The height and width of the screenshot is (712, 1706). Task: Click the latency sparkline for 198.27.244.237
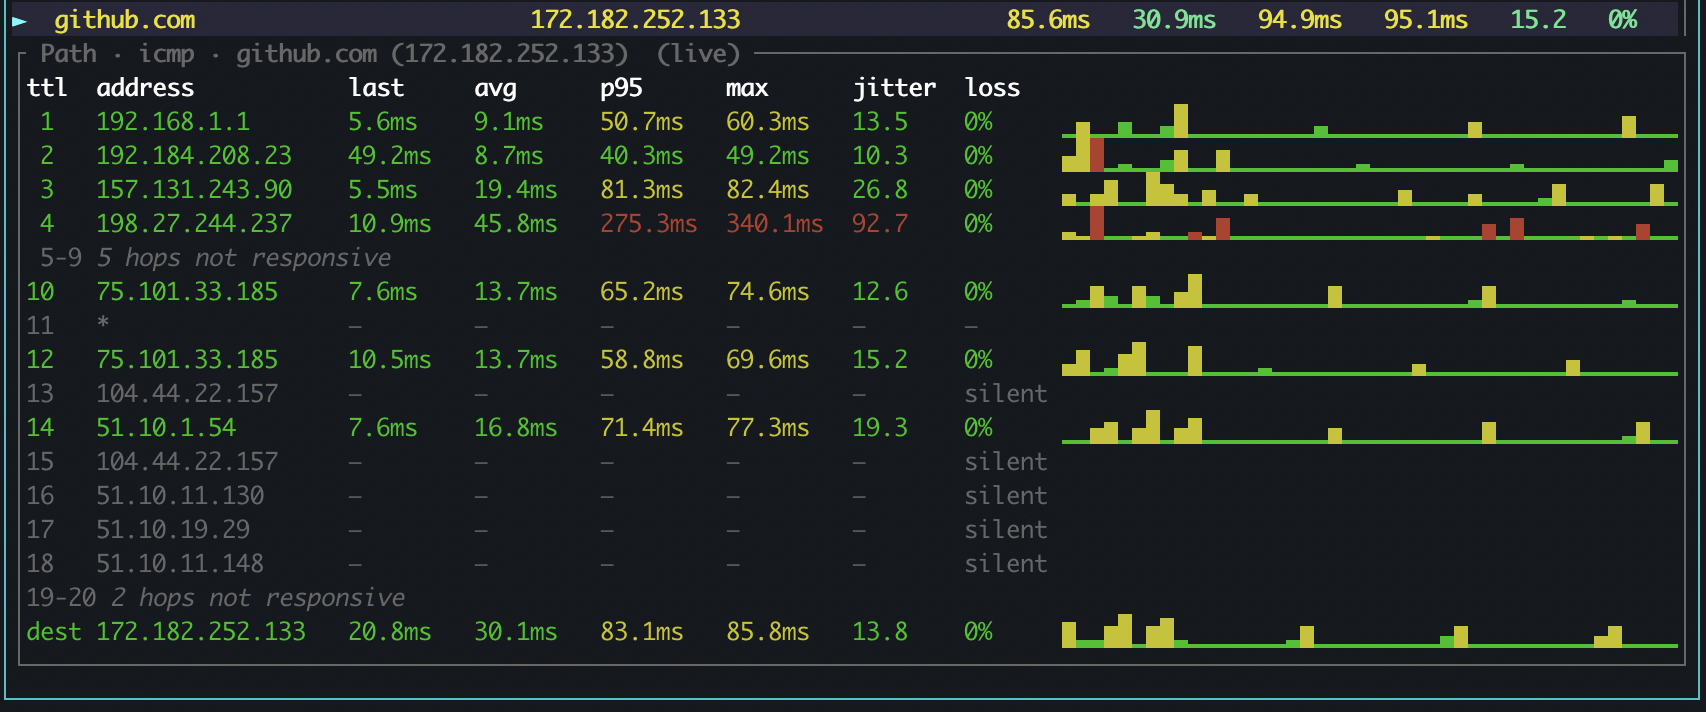1370,223
